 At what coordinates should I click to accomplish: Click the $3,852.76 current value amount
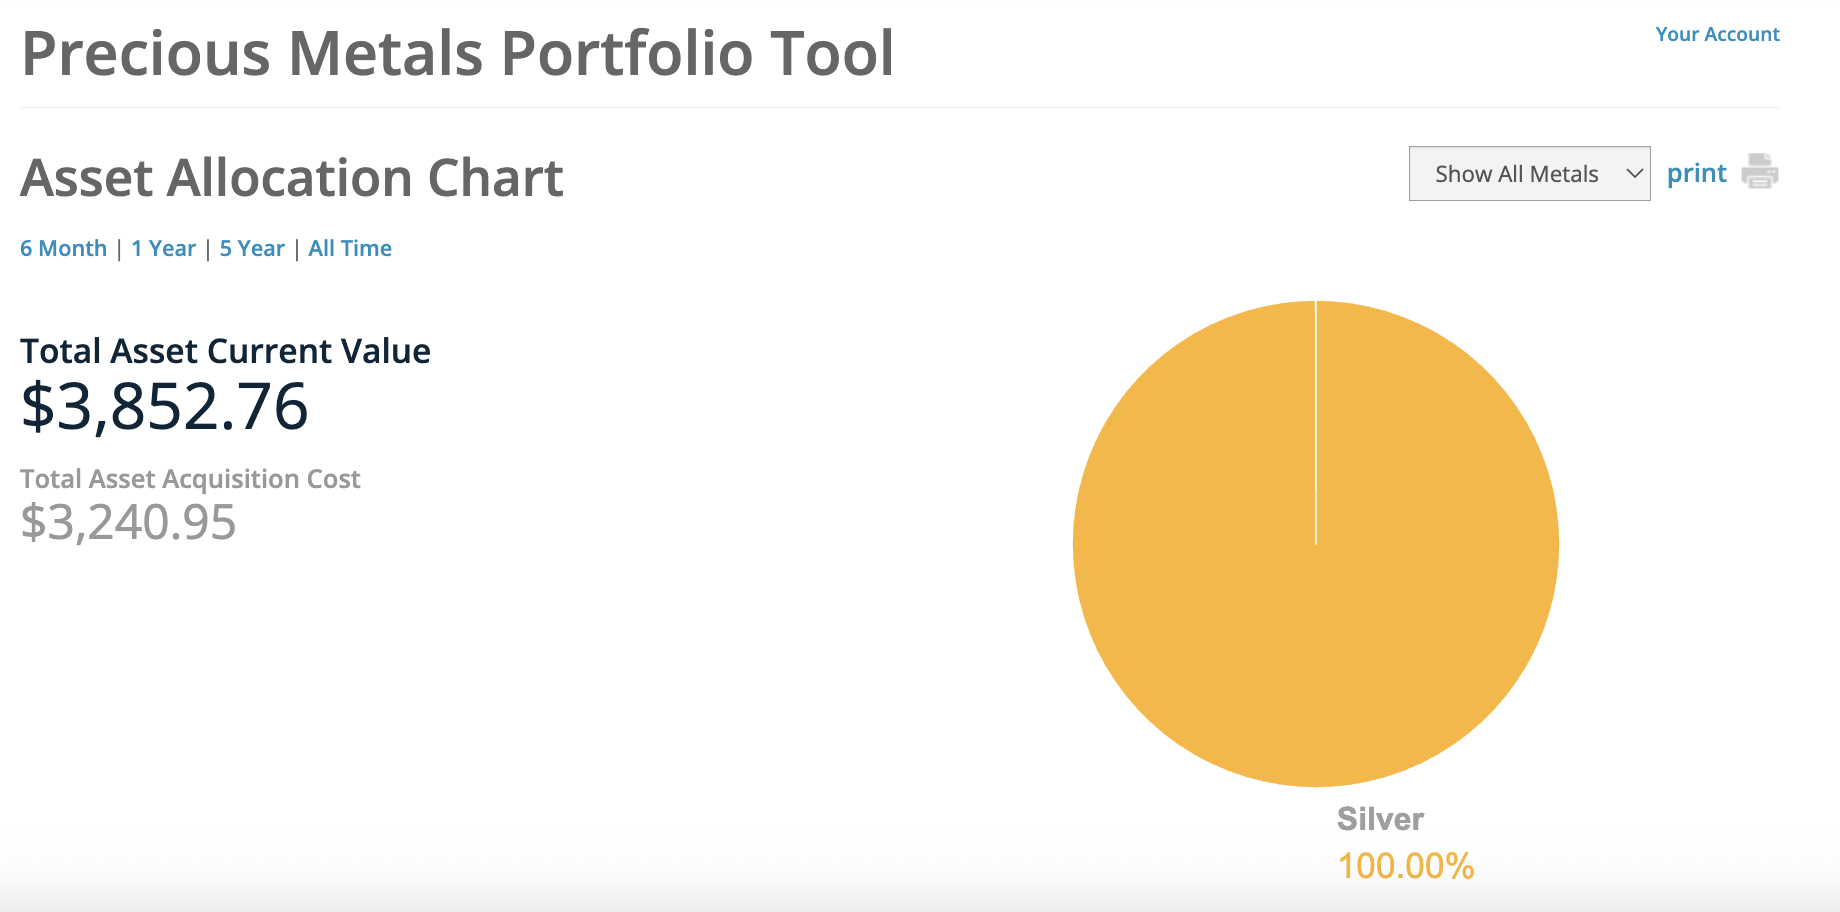[164, 407]
